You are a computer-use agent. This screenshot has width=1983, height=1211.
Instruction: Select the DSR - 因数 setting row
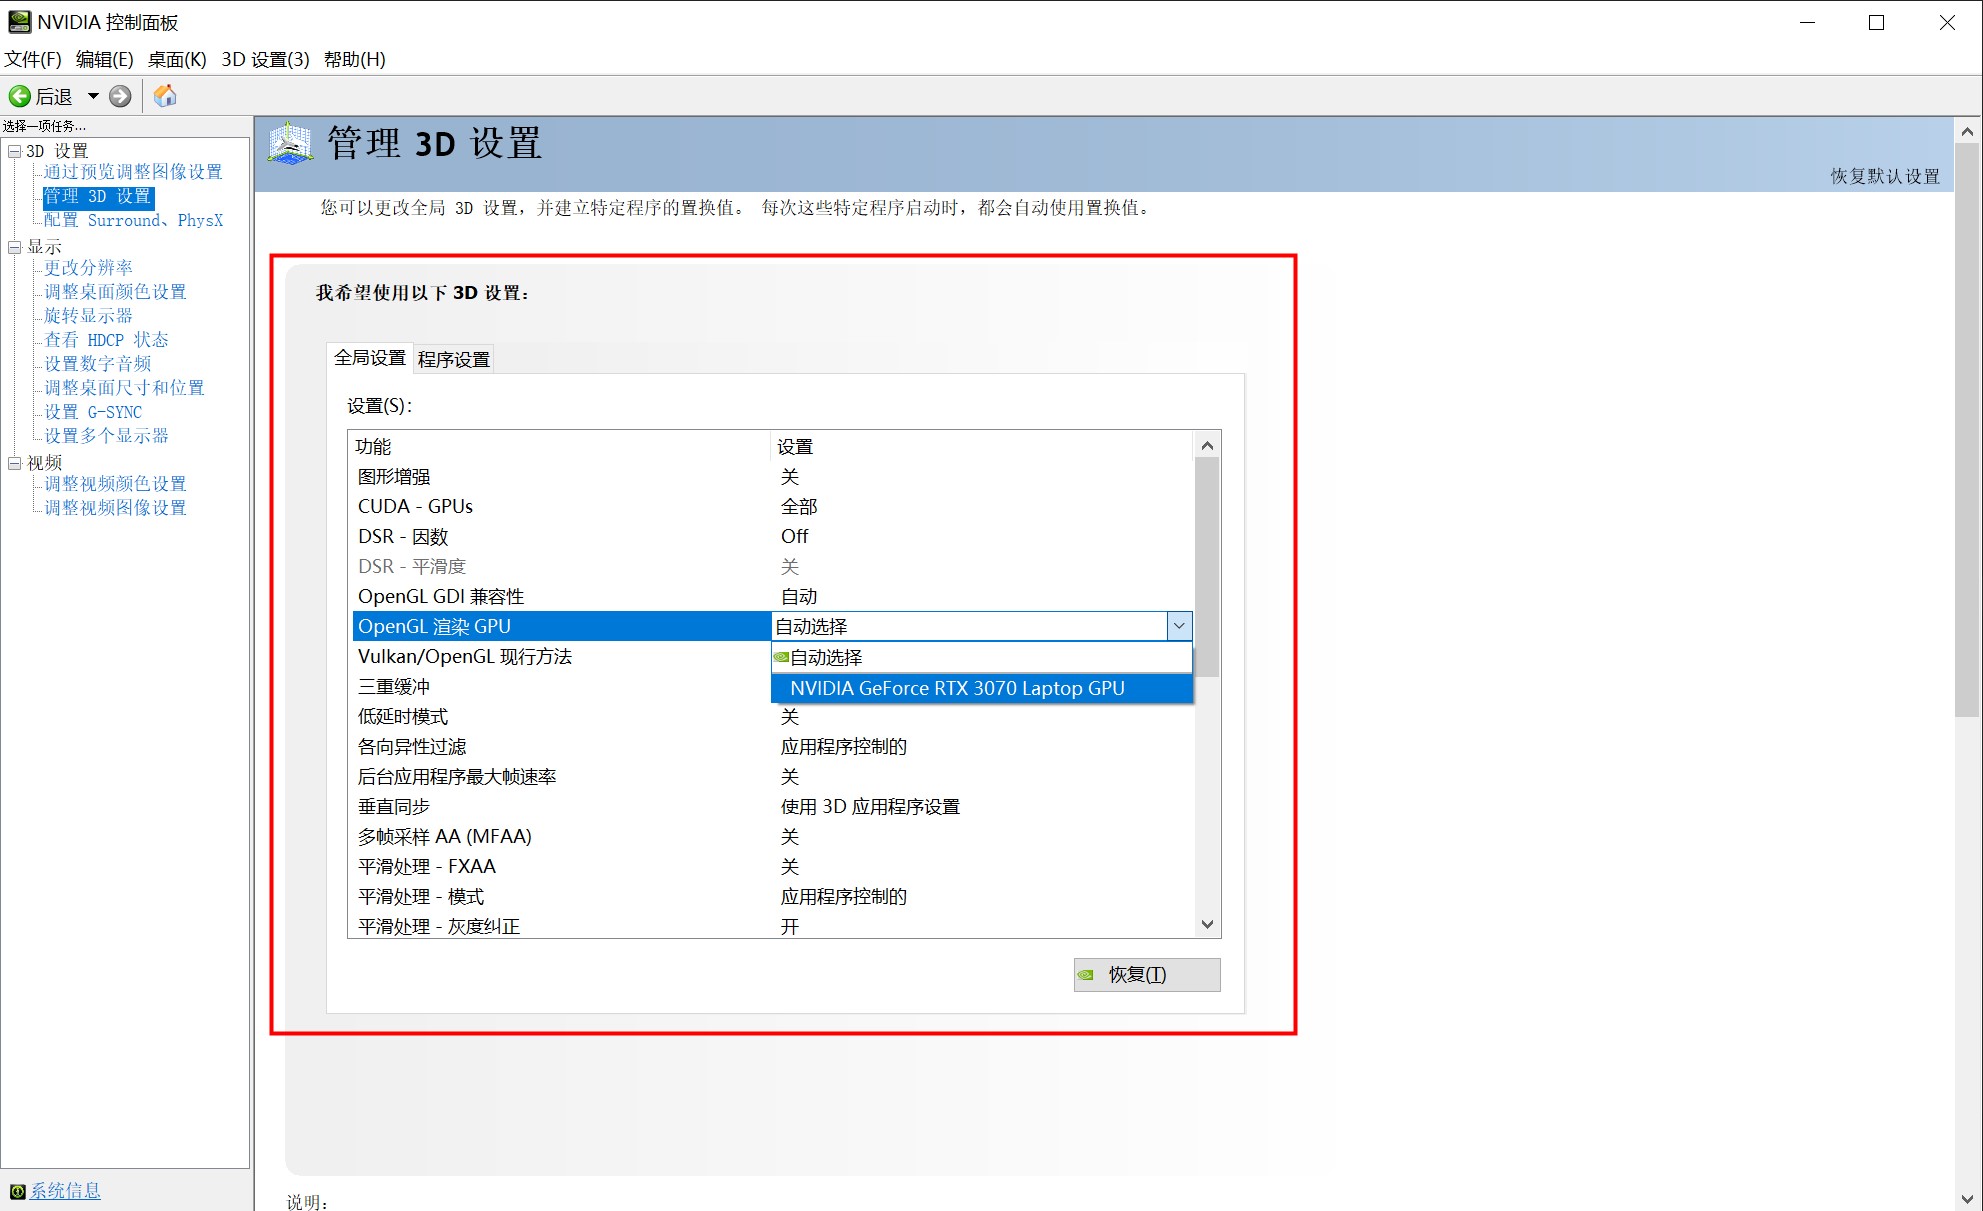(x=771, y=537)
